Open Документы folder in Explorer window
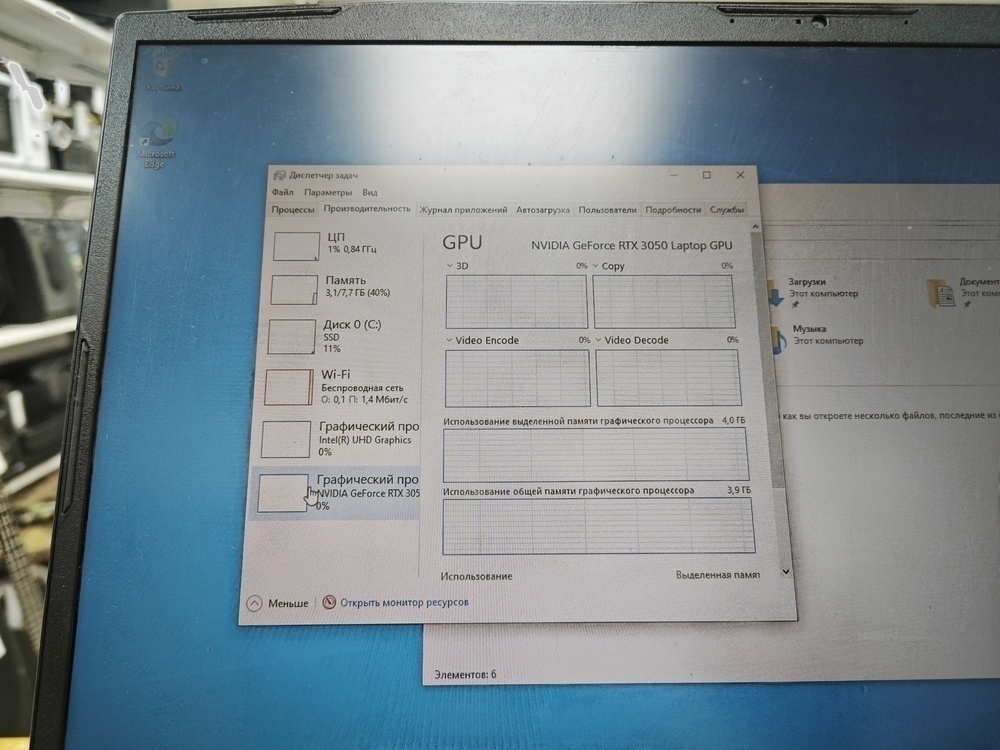Viewport: 1000px width, 750px height. point(964,292)
